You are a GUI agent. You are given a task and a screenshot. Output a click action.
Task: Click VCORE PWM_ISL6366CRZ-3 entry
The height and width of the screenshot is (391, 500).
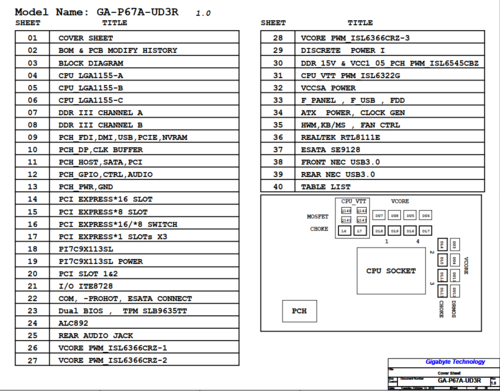coord(372,38)
